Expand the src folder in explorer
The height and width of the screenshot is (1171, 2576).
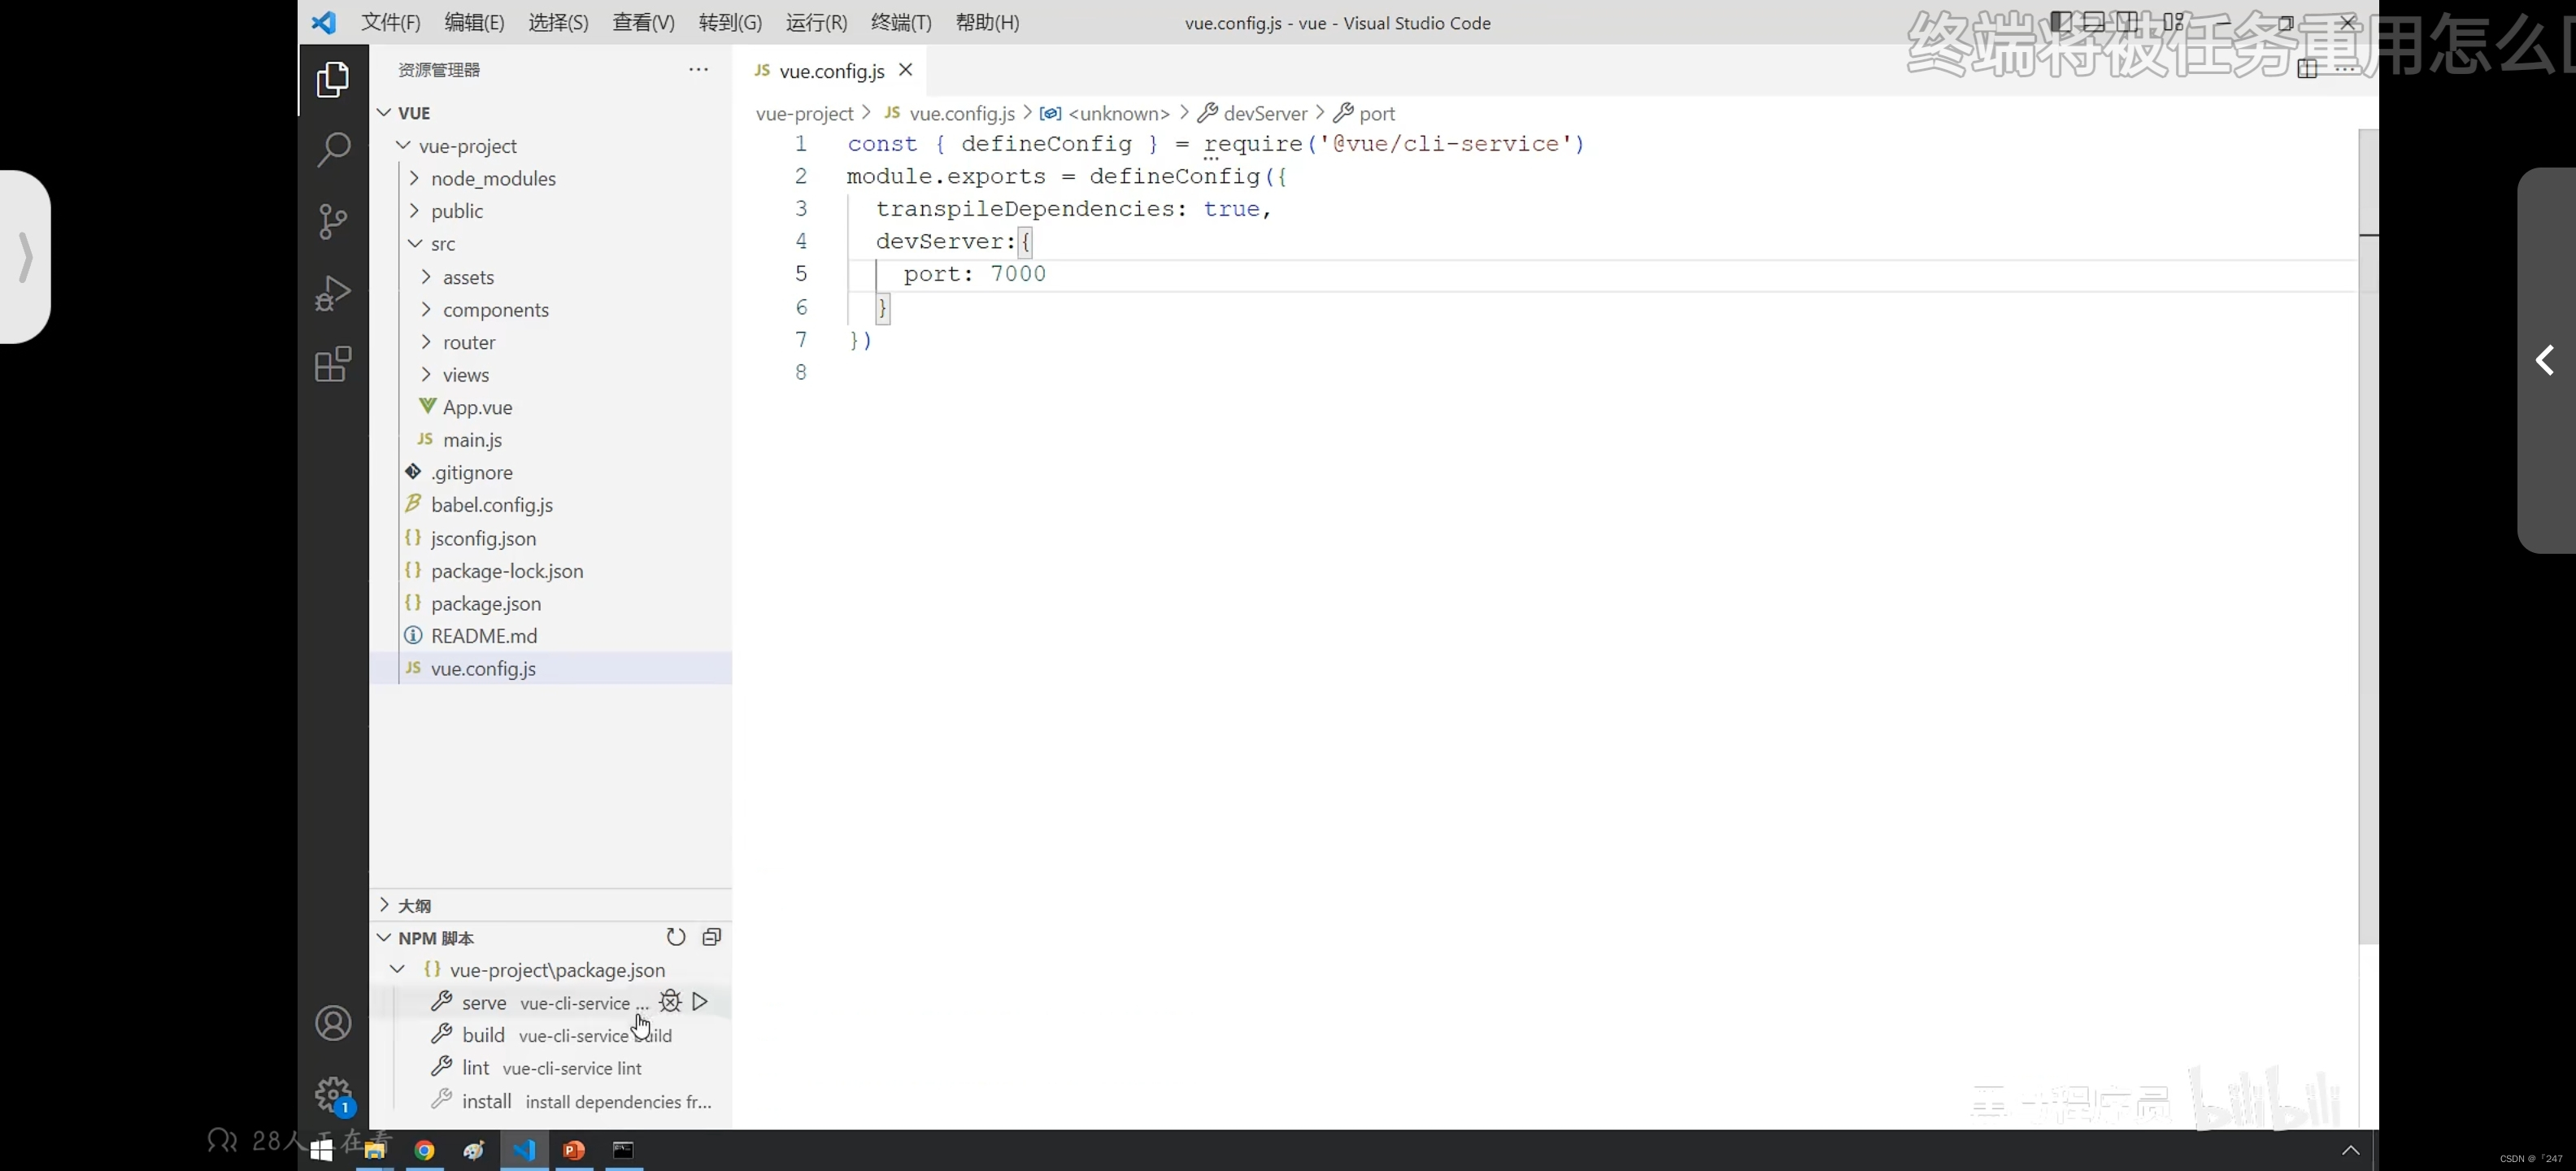click(x=442, y=243)
